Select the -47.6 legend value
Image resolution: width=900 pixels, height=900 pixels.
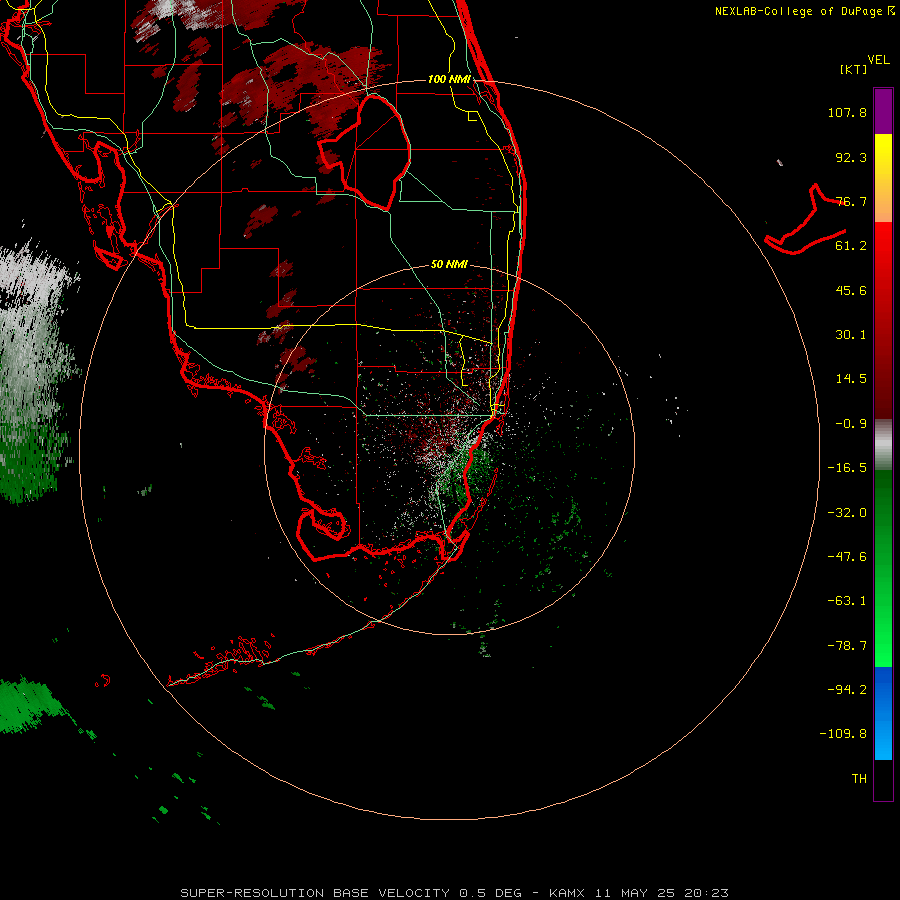click(847, 557)
